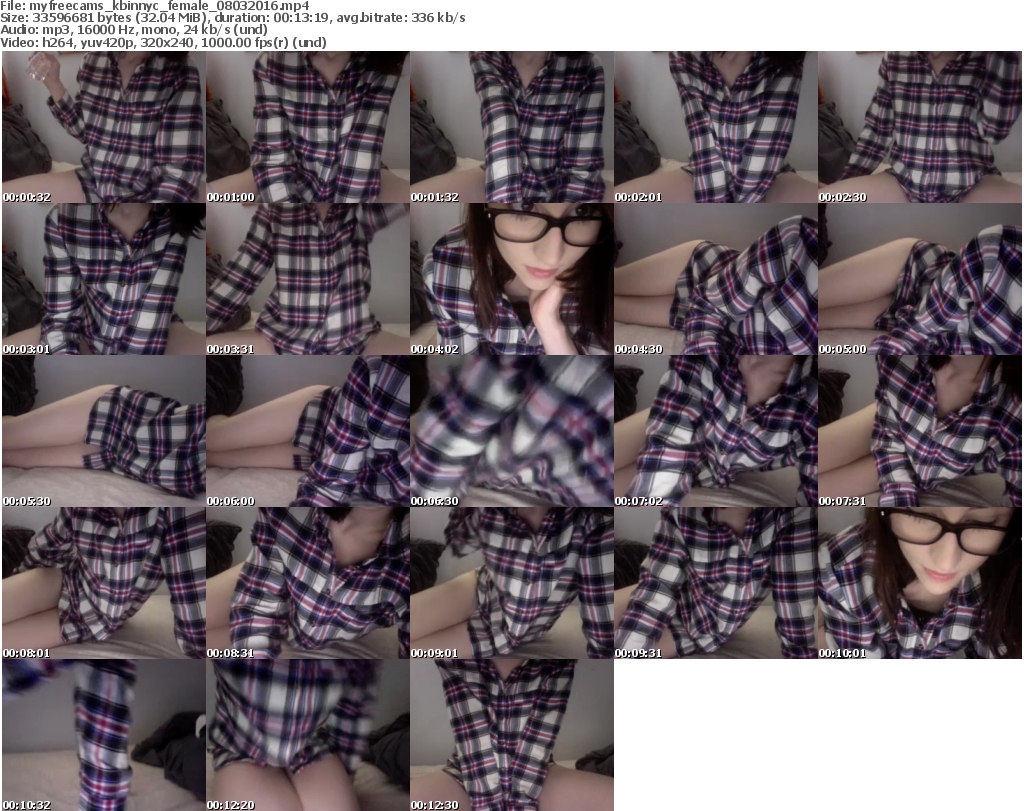Click the Audio mp3 info line

pyautogui.click(x=134, y=30)
